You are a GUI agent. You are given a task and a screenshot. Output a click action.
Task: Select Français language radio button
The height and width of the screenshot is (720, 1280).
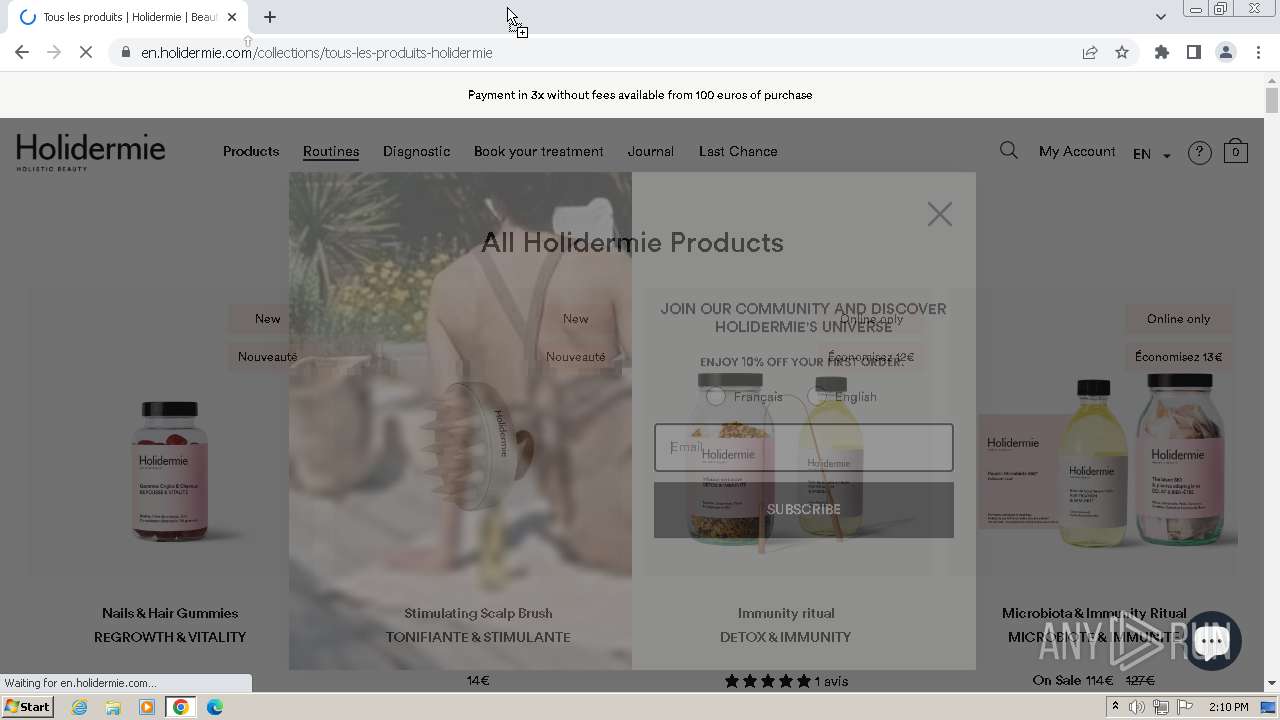(x=715, y=397)
